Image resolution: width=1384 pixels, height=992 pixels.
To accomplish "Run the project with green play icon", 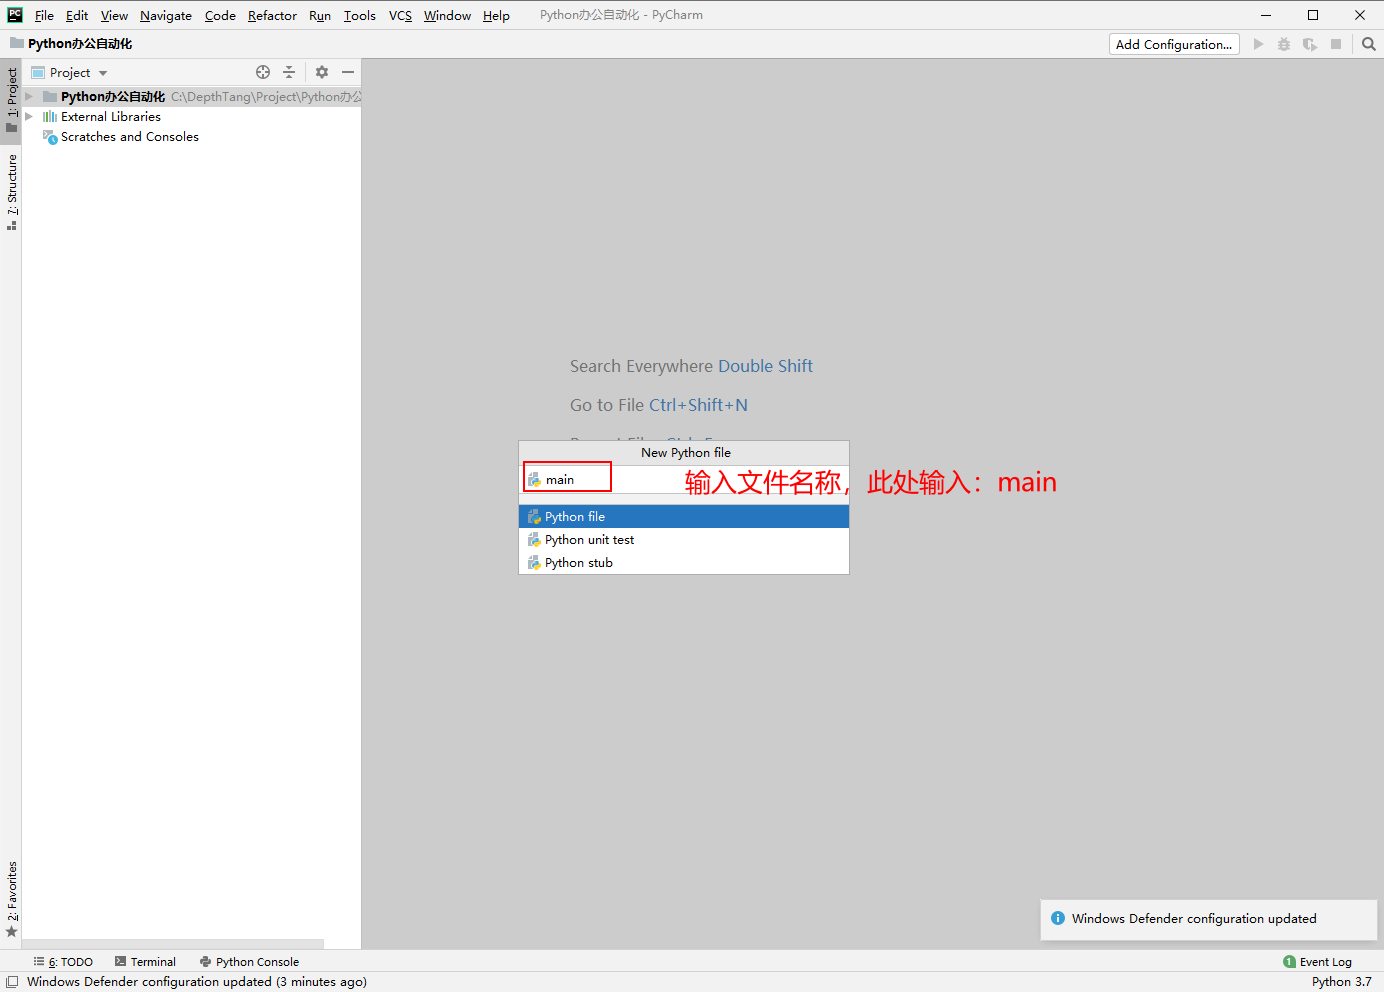I will click(x=1258, y=44).
